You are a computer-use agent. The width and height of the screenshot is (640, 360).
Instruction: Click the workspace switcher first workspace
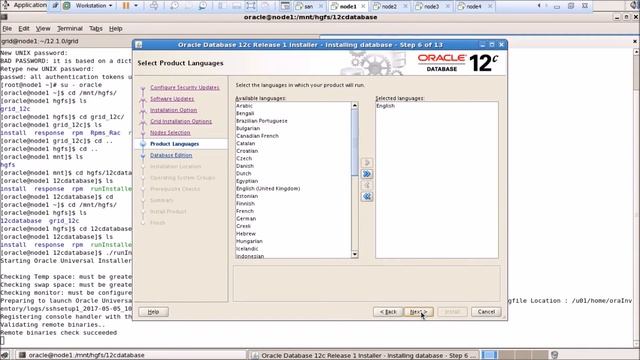[489, 355]
